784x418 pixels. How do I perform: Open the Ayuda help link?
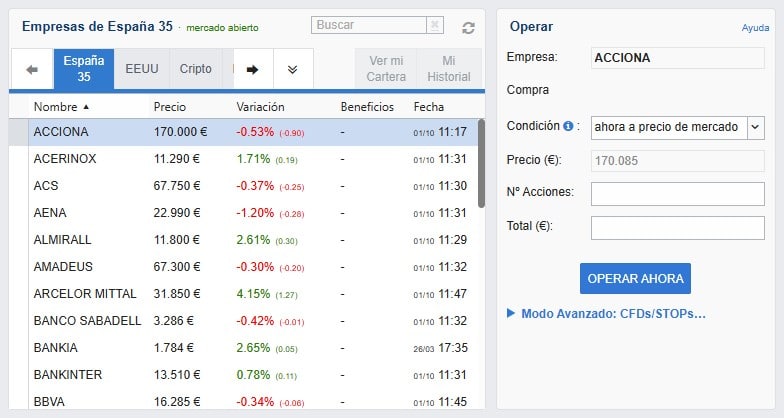[x=755, y=28]
